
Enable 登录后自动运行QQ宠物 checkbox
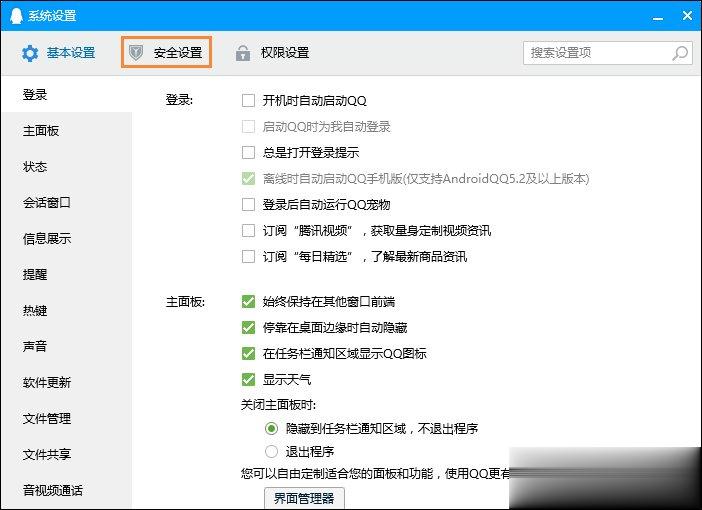click(x=248, y=205)
